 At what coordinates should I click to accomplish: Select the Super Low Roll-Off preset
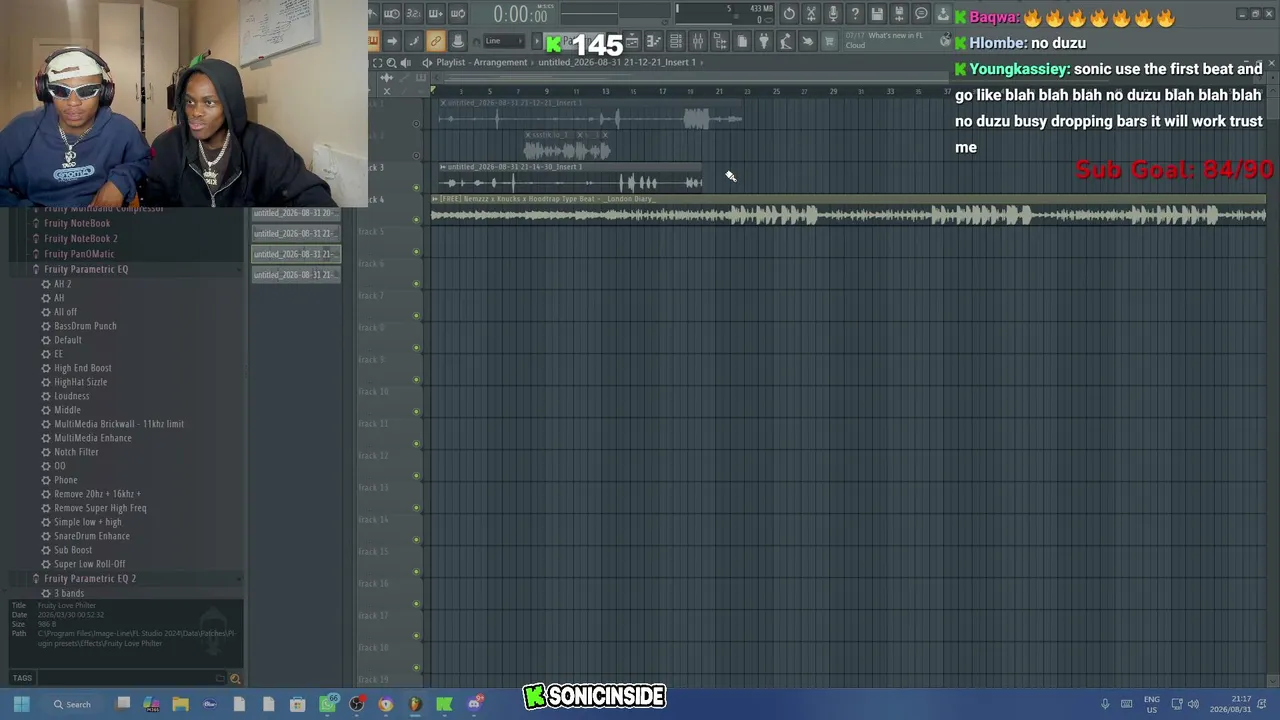click(90, 564)
